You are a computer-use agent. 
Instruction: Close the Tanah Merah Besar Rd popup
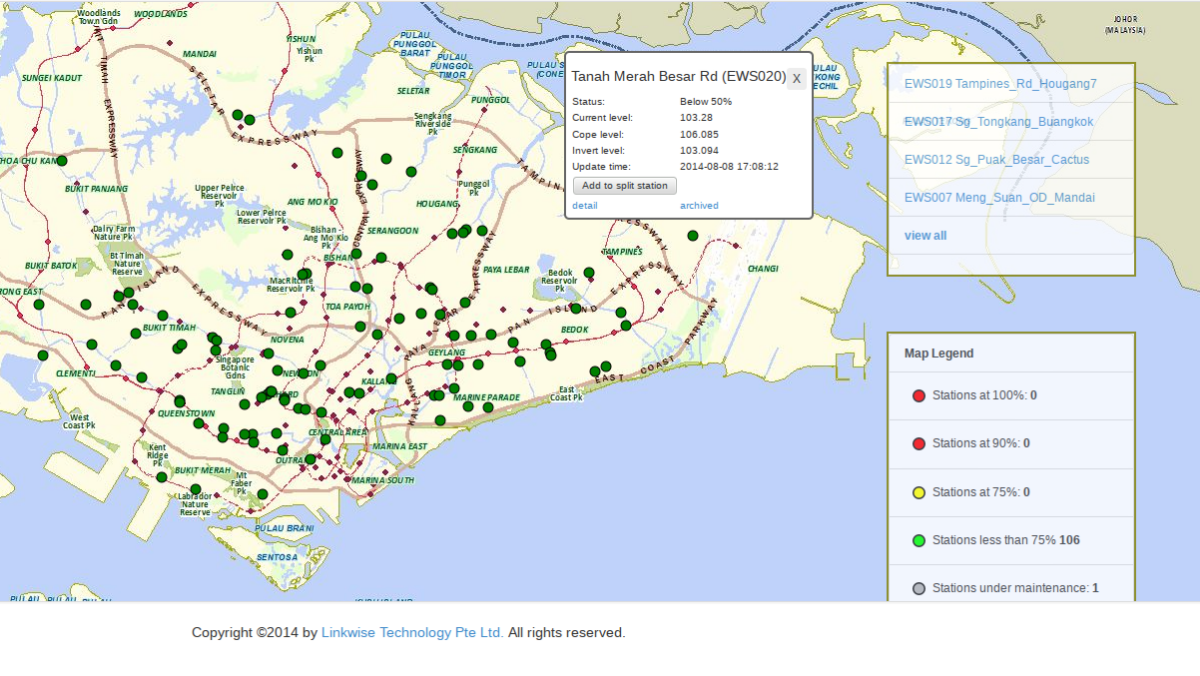point(797,78)
